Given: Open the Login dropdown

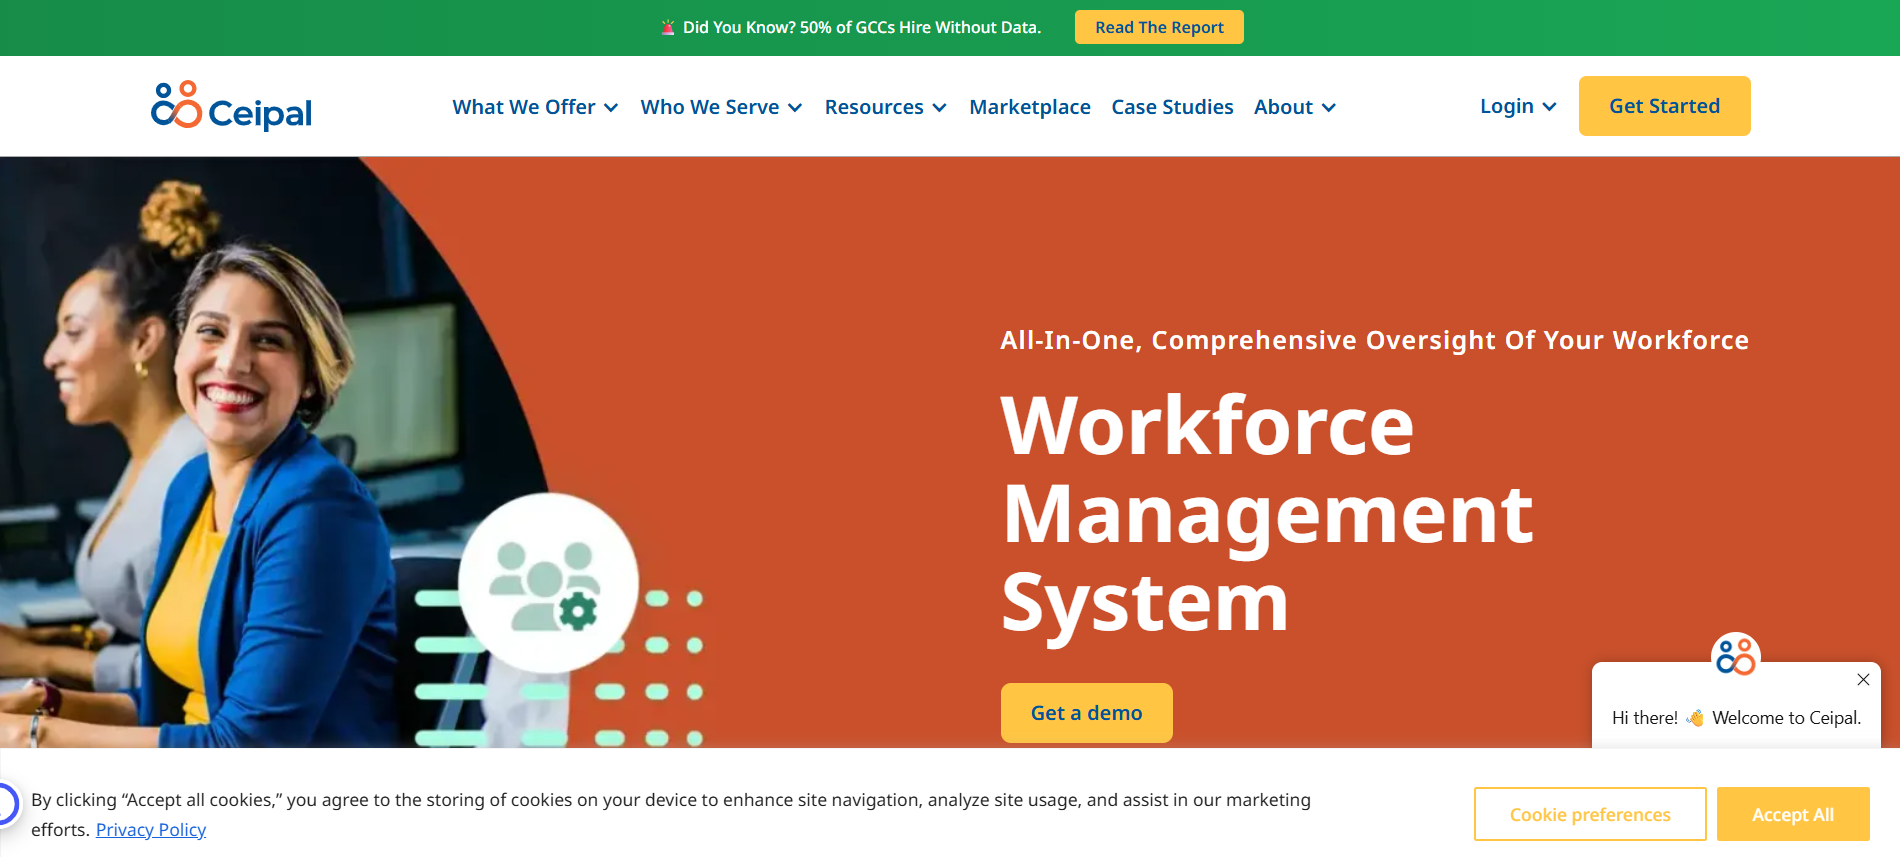Looking at the screenshot, I should coord(1518,106).
